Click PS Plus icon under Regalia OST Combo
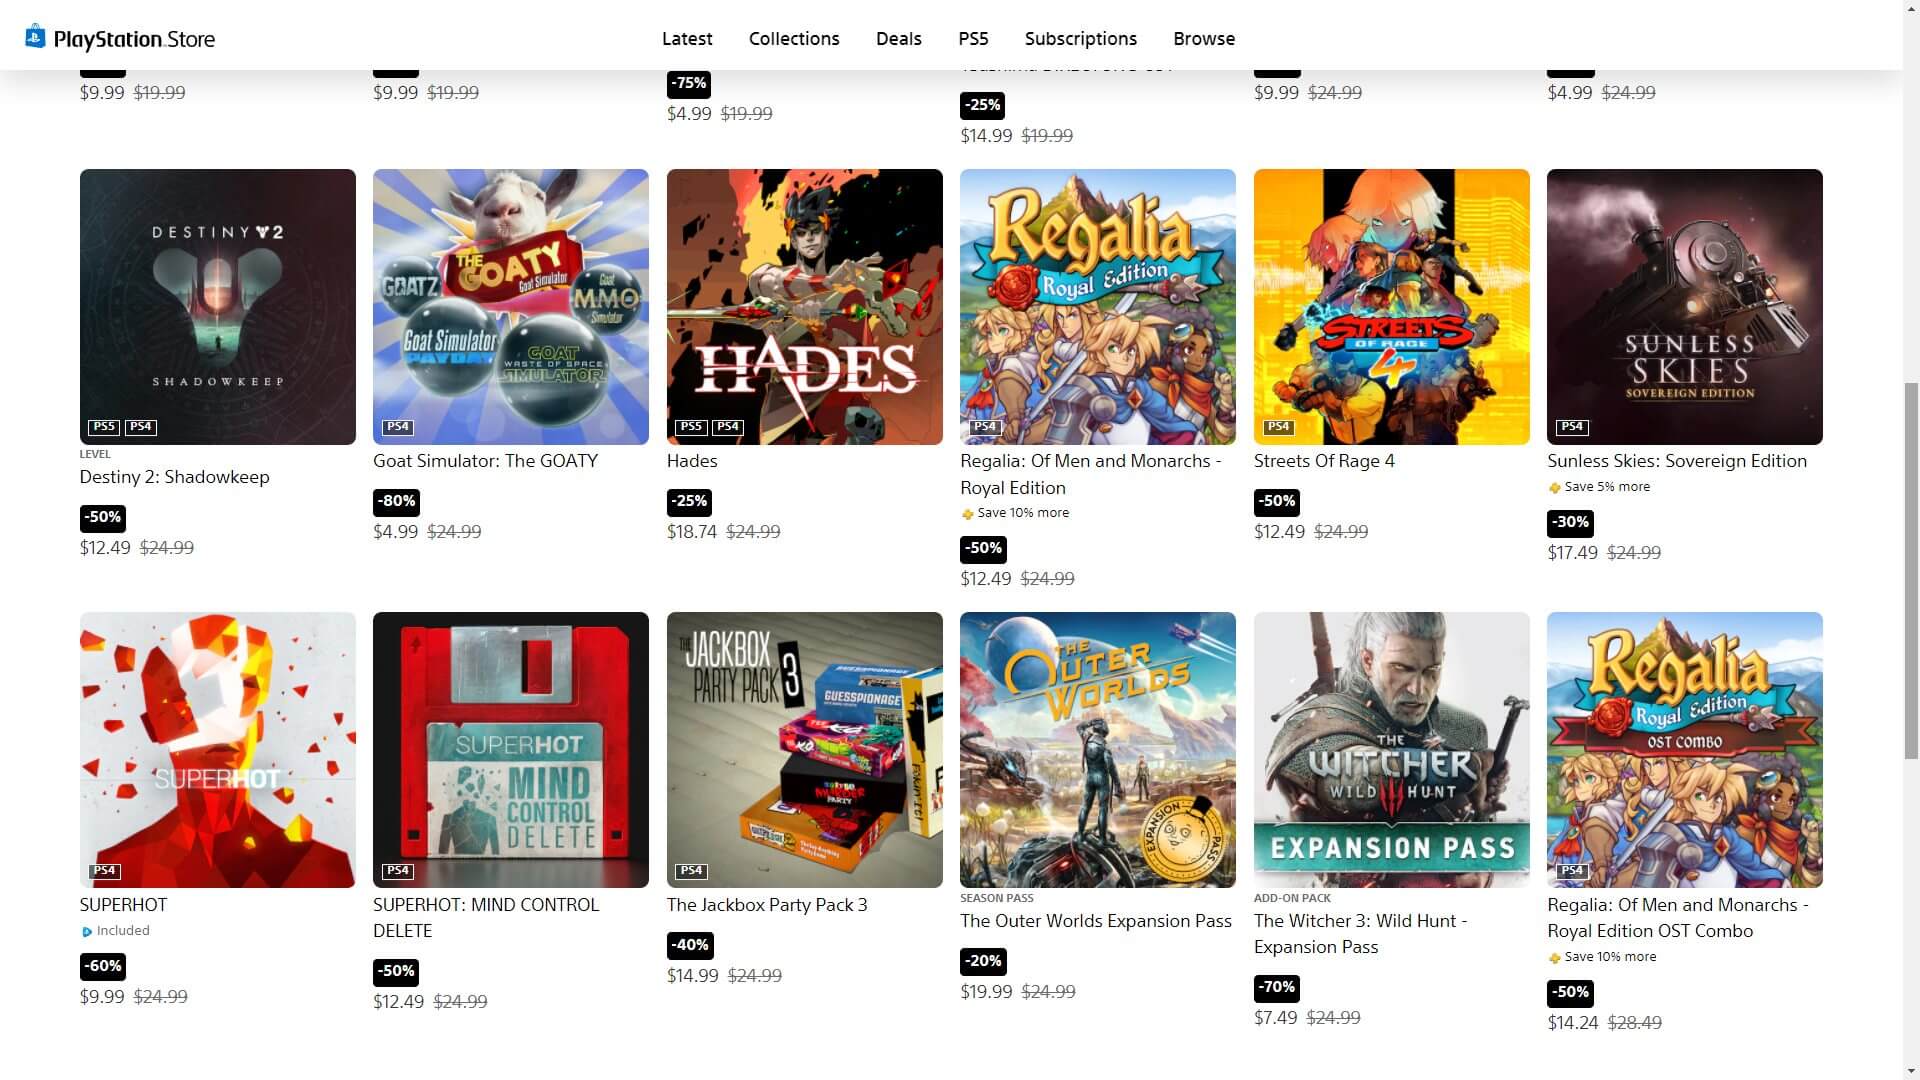This screenshot has width=1920, height=1080. (1554, 958)
